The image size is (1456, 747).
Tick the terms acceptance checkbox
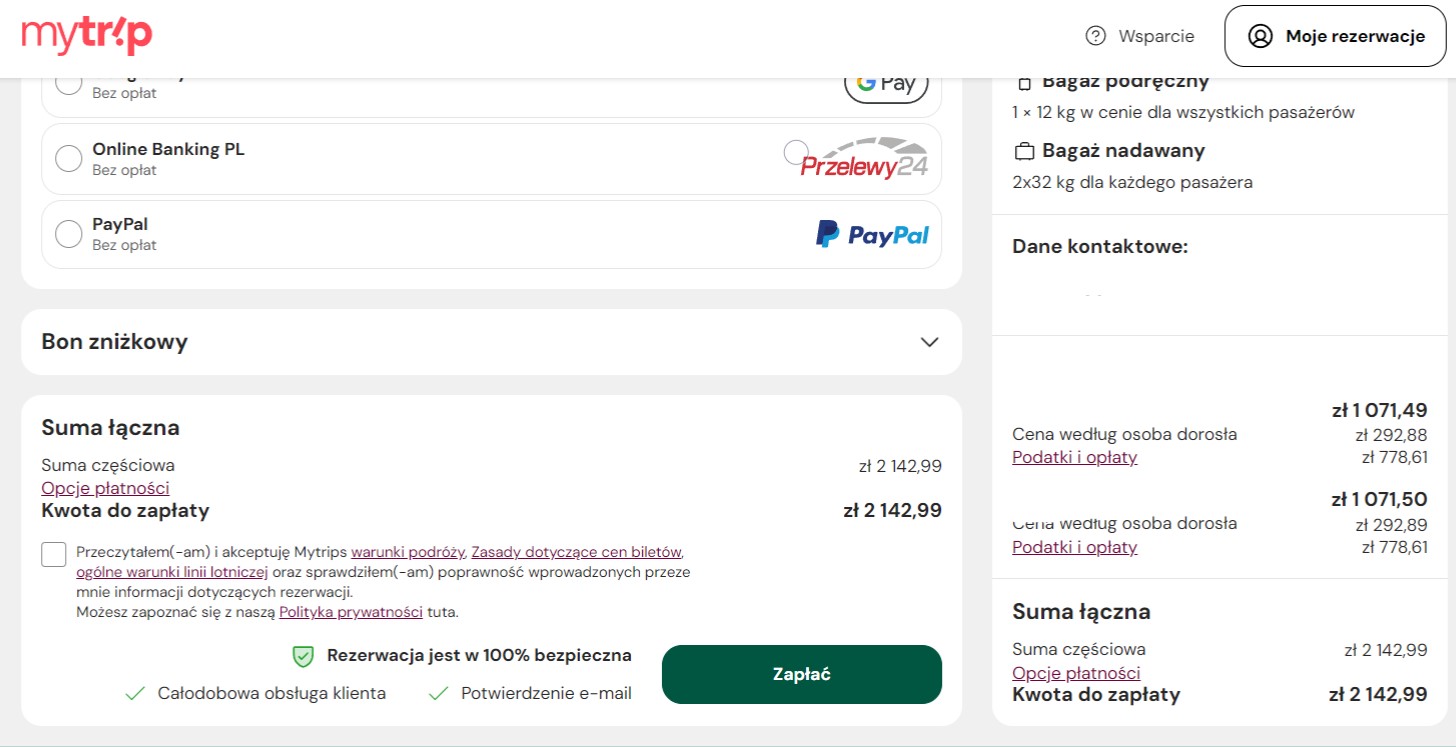[54, 554]
